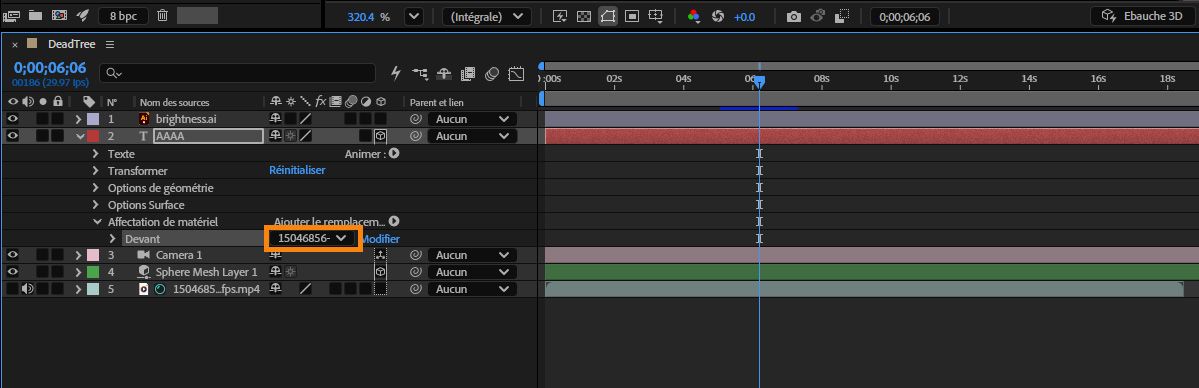Viewport: 1199px width, 388px height.
Task: Open the (Intégrale) resolution dropdown
Action: 486,16
